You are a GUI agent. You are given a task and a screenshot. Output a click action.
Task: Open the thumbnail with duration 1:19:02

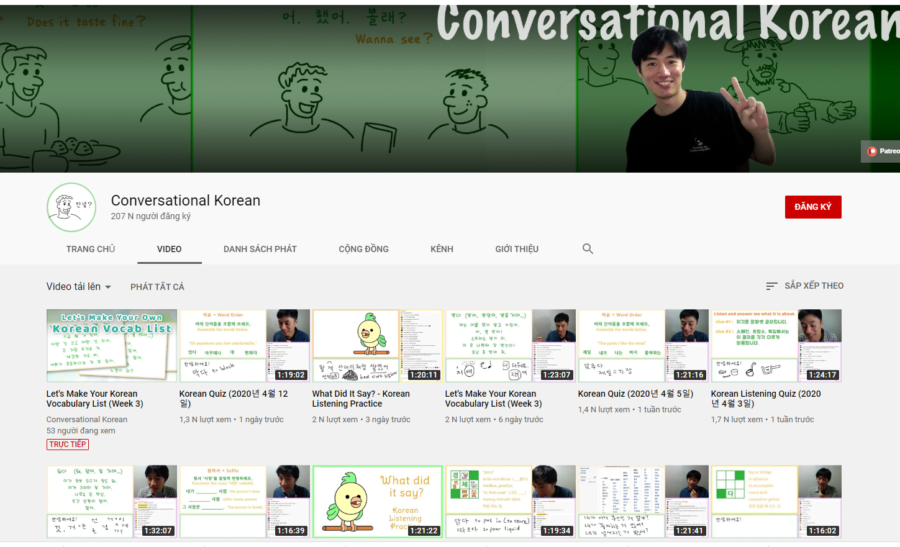pyautogui.click(x=245, y=346)
